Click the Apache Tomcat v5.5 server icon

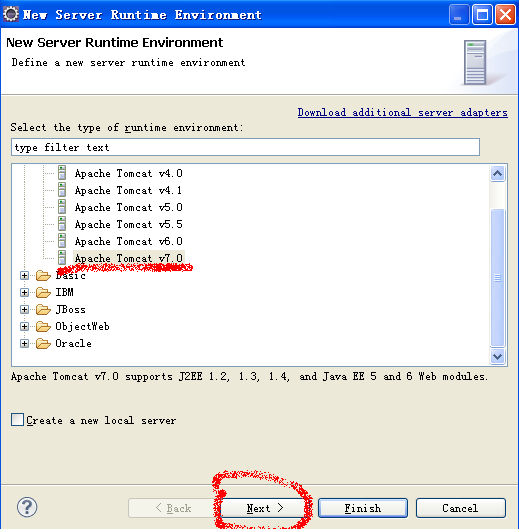62,224
